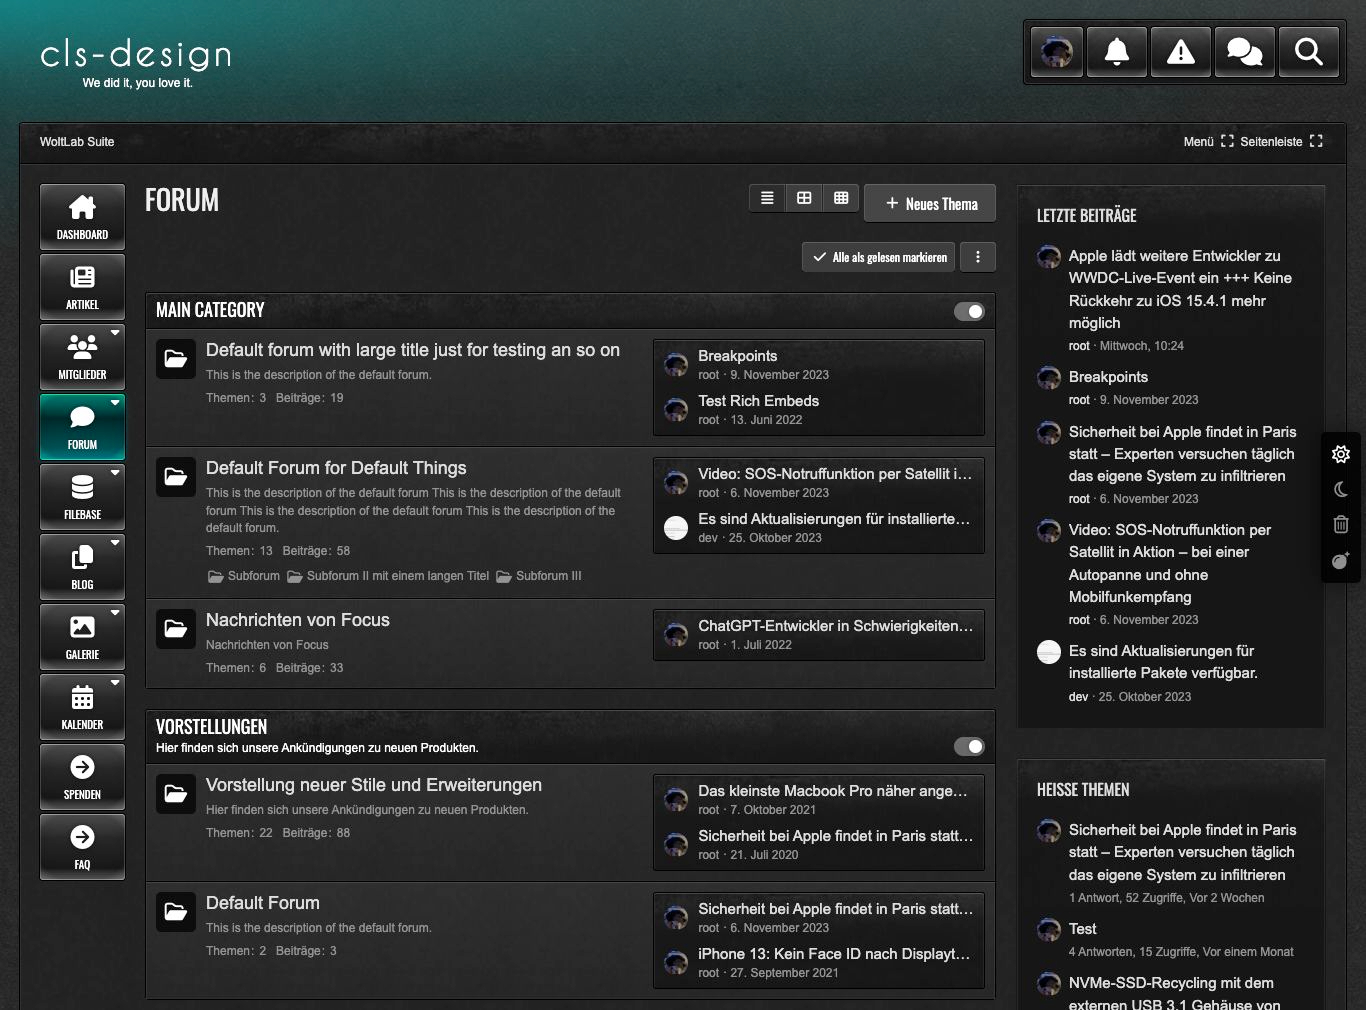The height and width of the screenshot is (1010, 1366).
Task: Click the warning triangle moderation icon
Action: 1181,52
